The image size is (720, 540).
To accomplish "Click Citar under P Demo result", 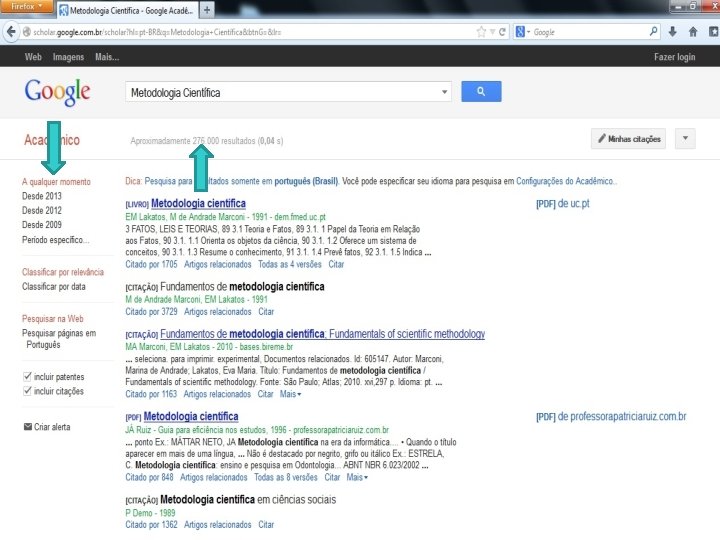I will [x=266, y=524].
